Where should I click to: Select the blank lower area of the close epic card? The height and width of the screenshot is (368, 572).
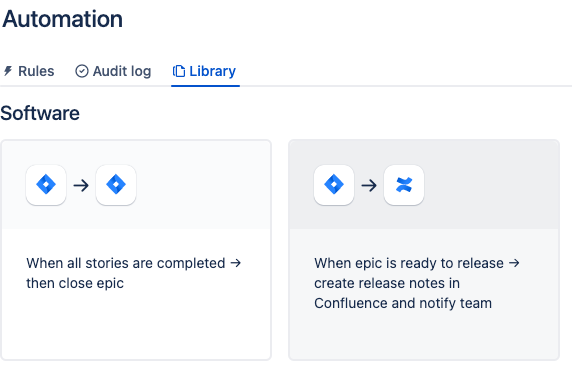click(136, 325)
